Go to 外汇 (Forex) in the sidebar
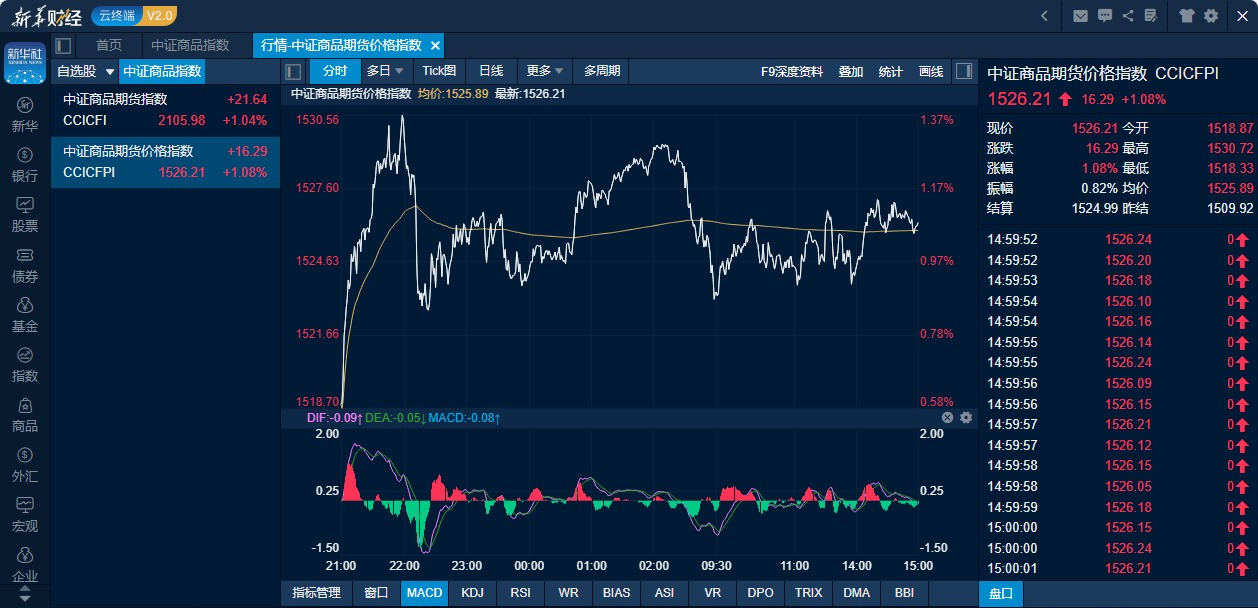 click(25, 464)
